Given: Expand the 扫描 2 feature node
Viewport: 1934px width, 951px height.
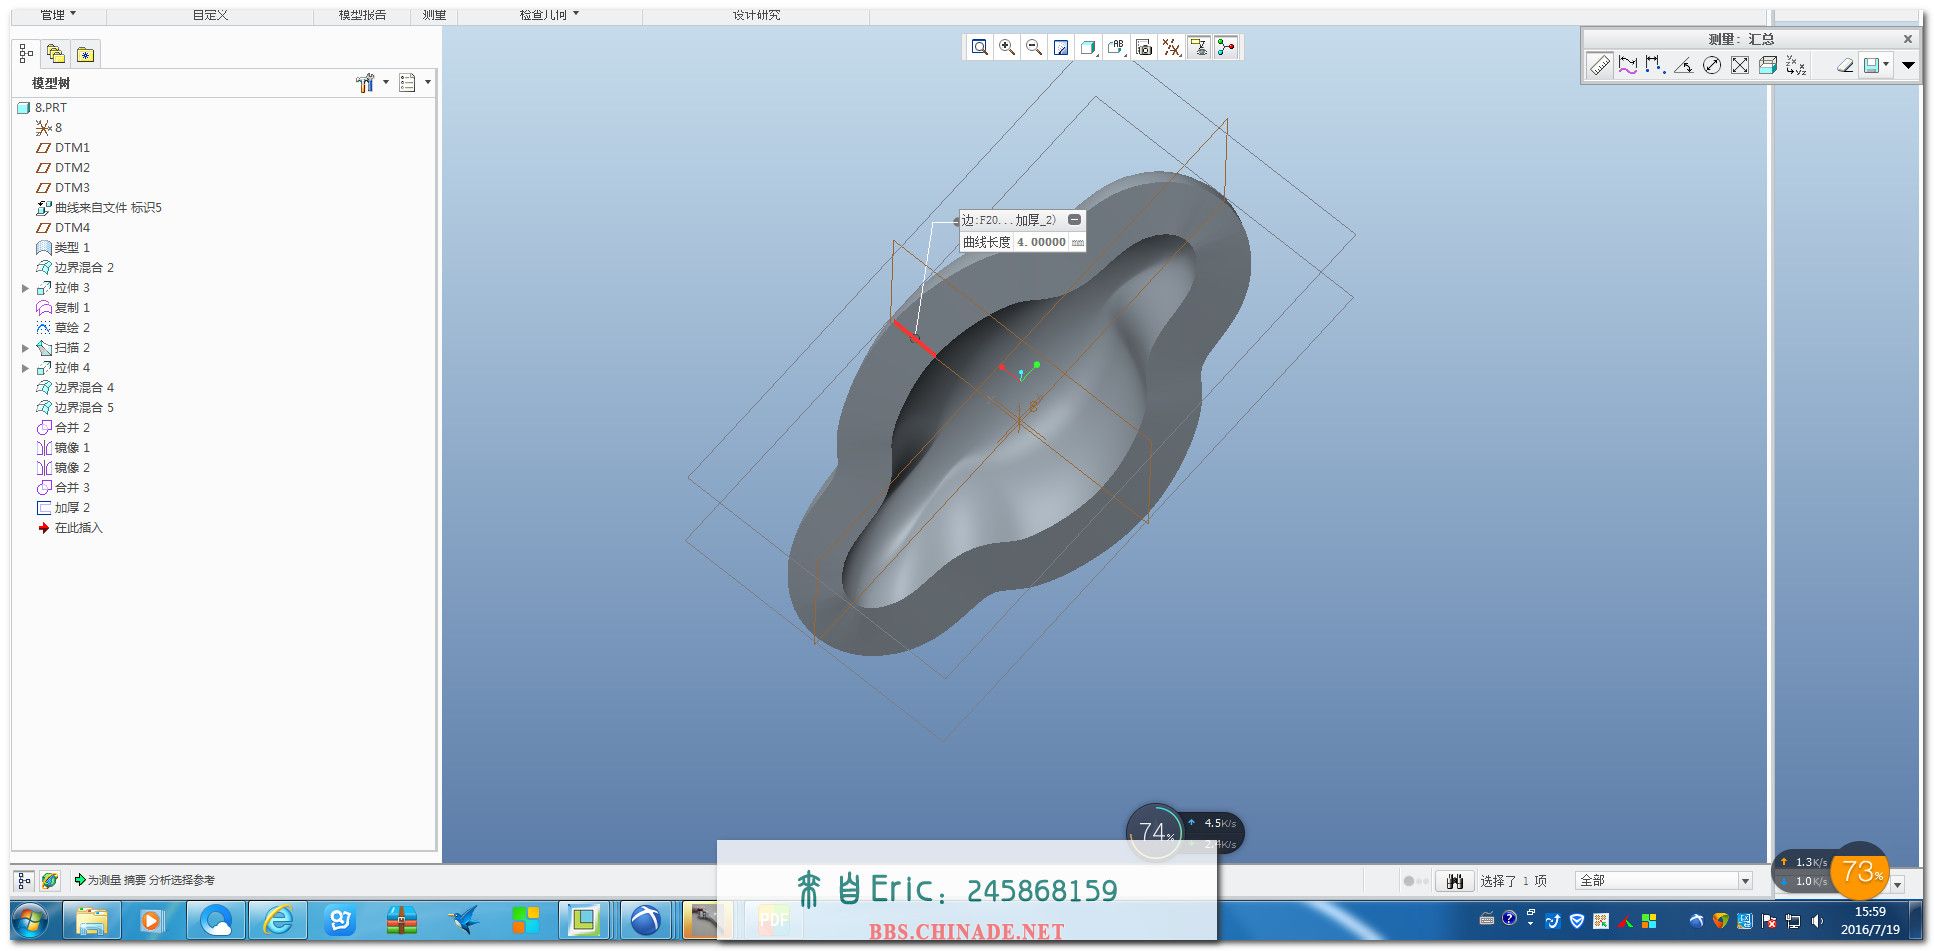Looking at the screenshot, I should [26, 348].
